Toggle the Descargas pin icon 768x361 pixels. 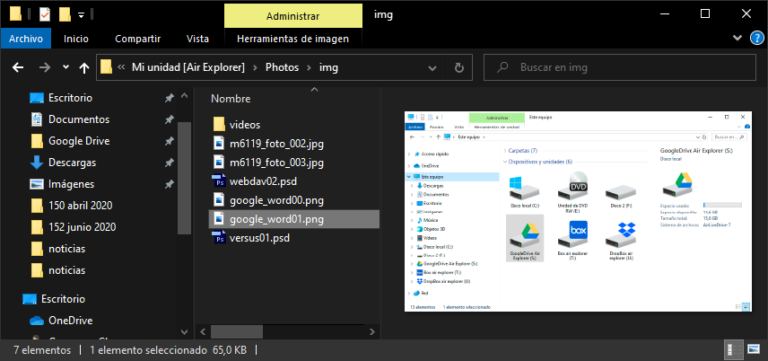tap(169, 163)
